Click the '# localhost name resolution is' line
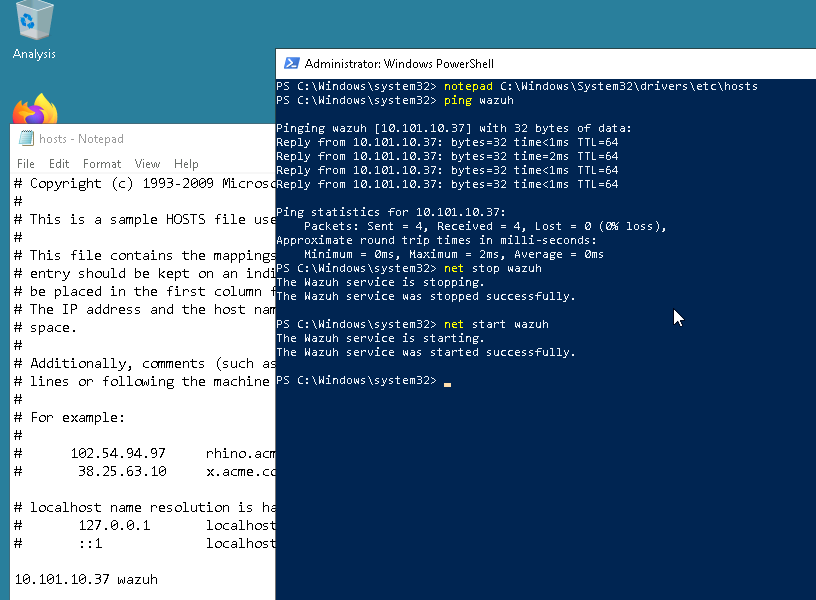This screenshot has width=816, height=600. pyautogui.click(x=145, y=507)
